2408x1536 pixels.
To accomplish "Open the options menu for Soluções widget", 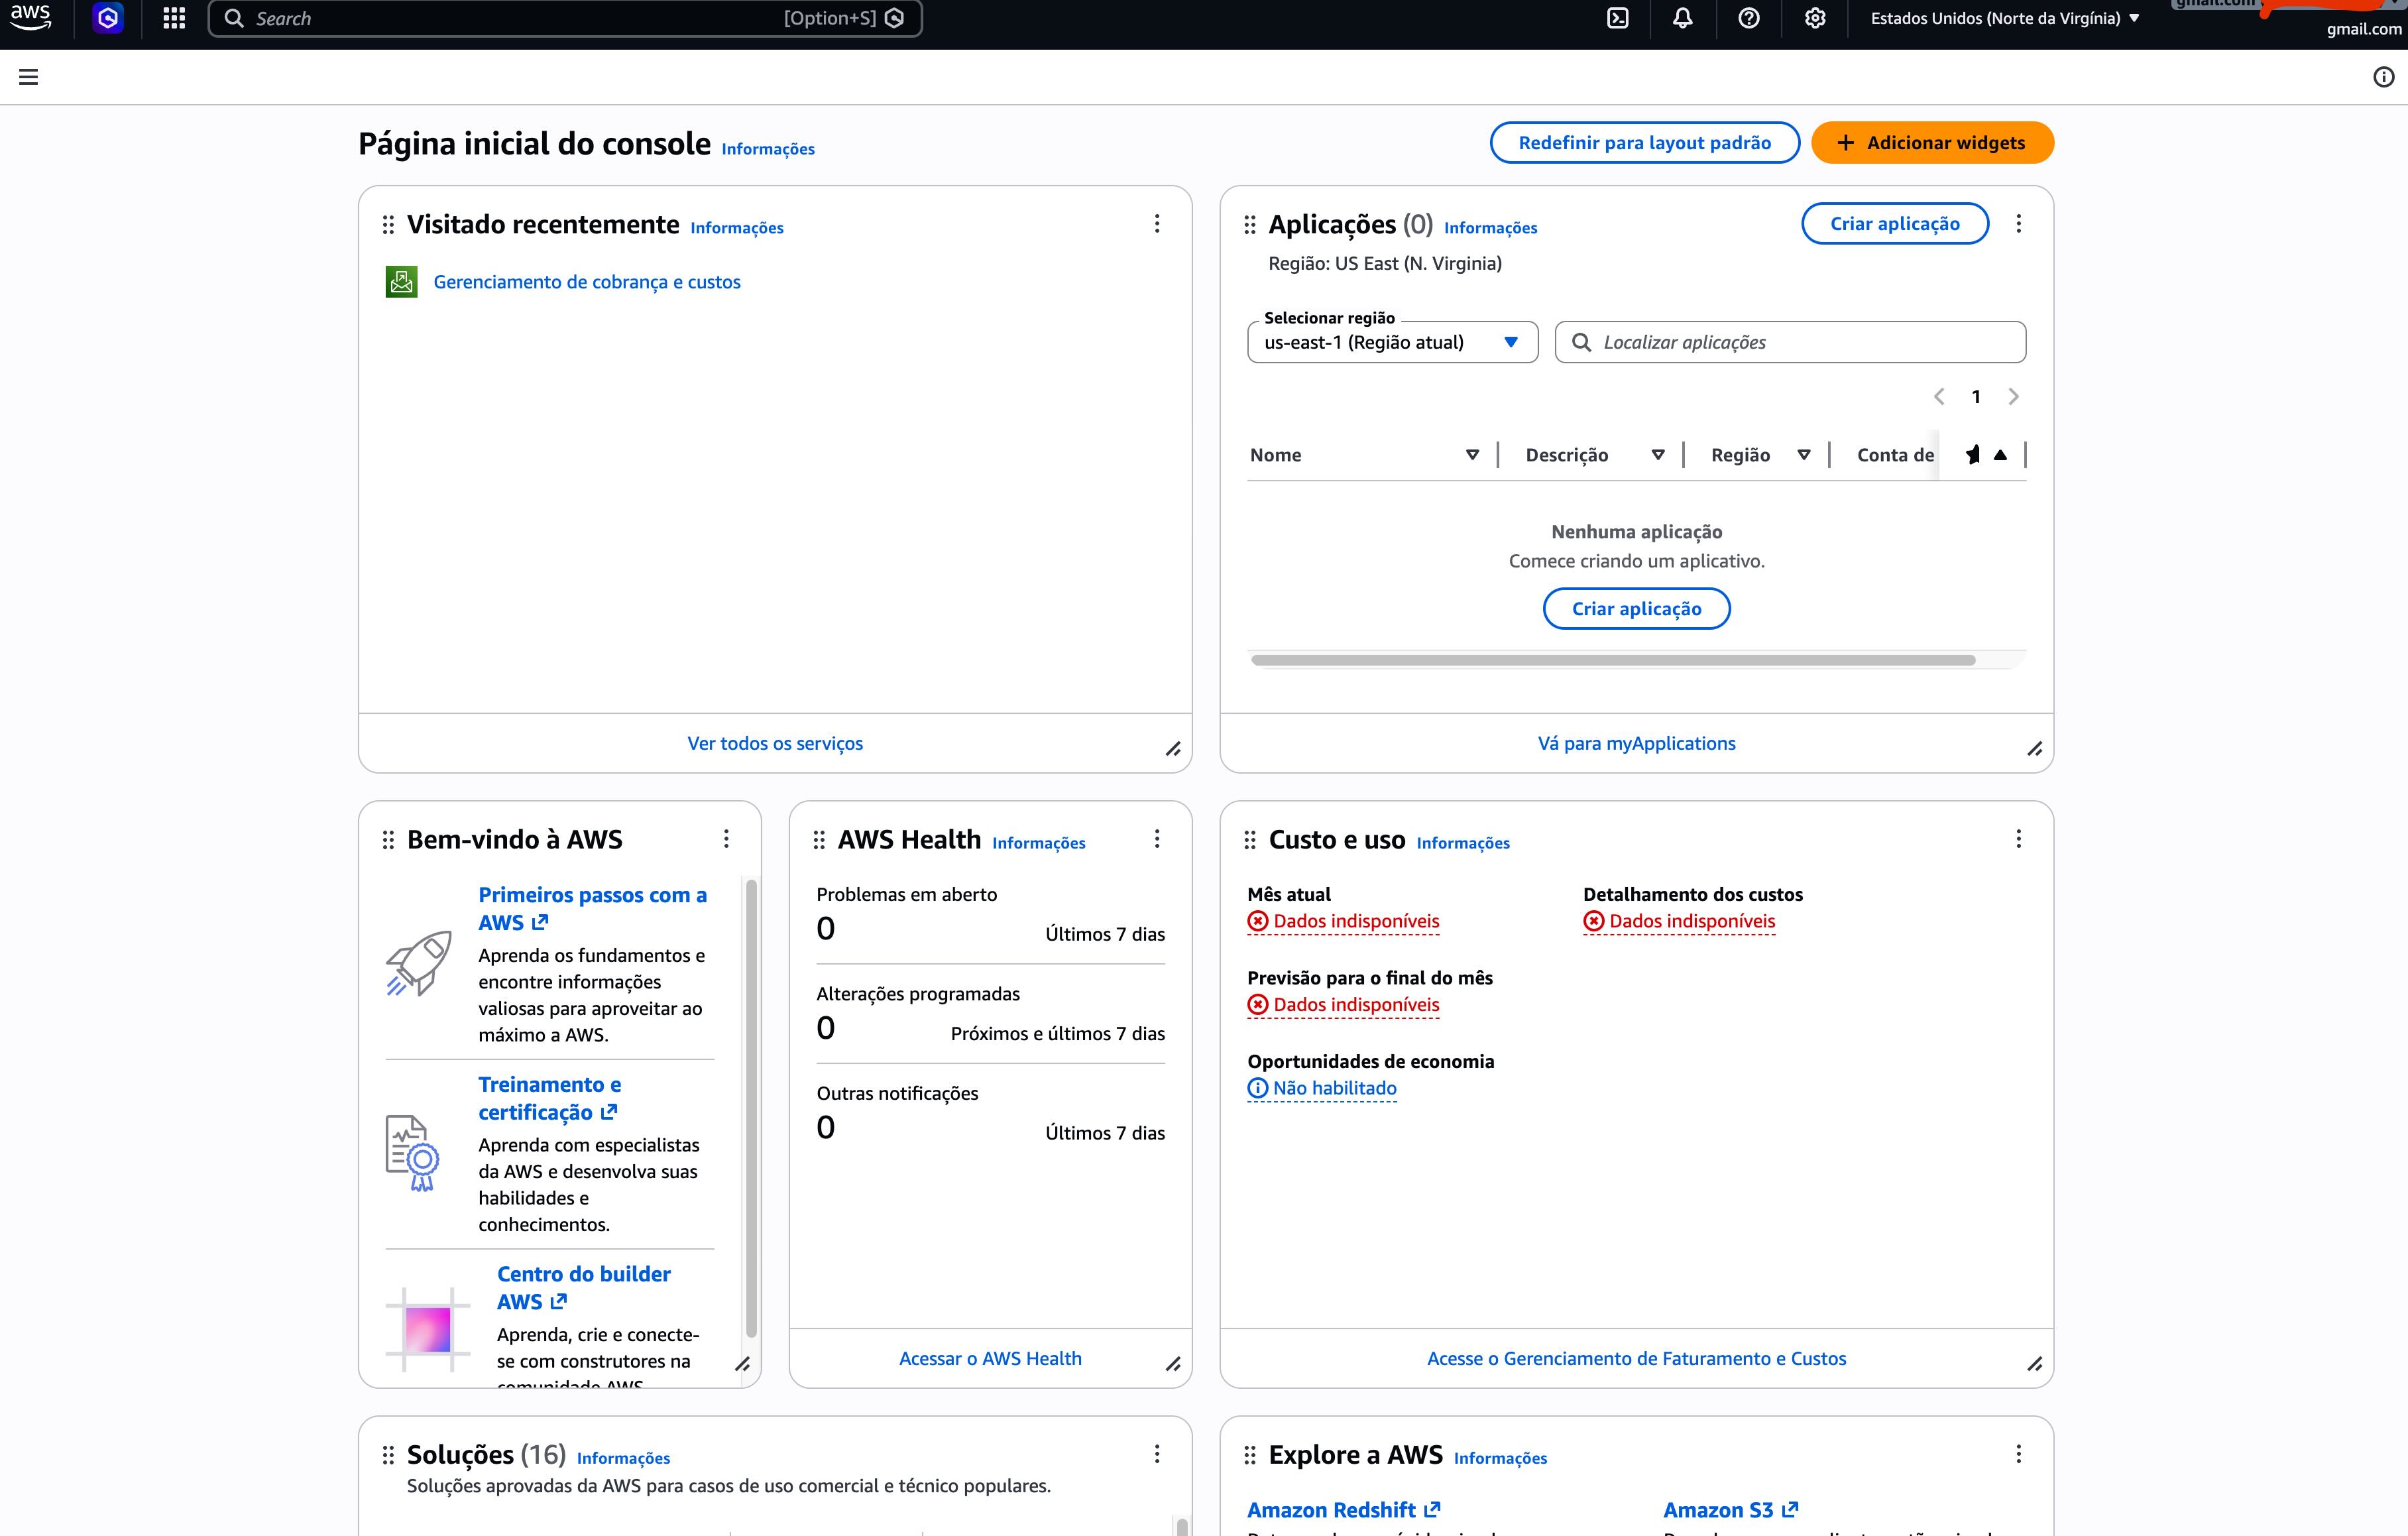I will pyautogui.click(x=1157, y=1454).
